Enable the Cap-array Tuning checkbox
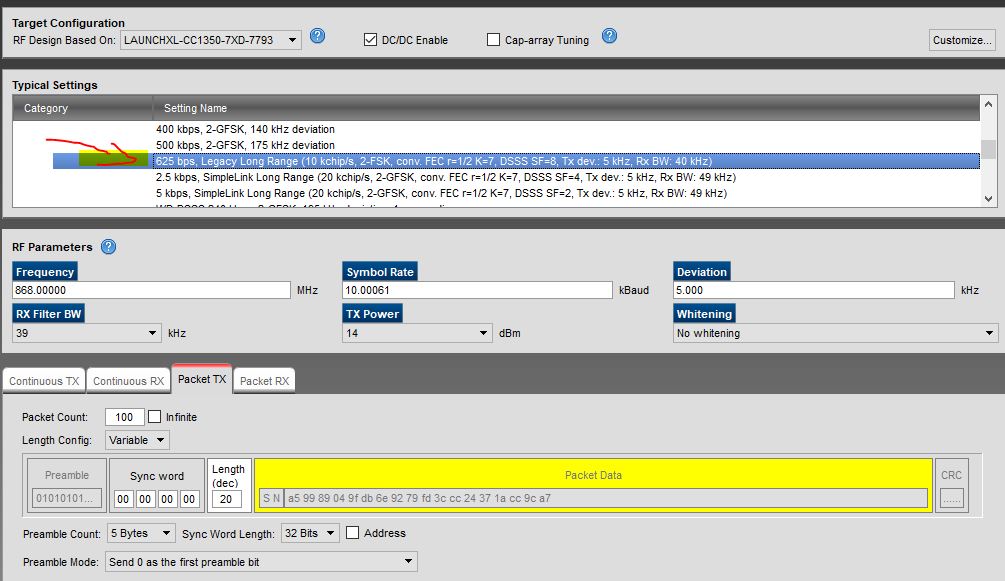The height and width of the screenshot is (581, 1005). (x=493, y=40)
